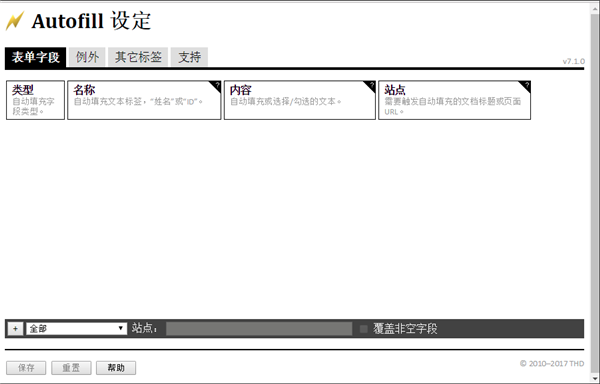
Task: Open 帮助 via bottom button
Action: point(116,368)
